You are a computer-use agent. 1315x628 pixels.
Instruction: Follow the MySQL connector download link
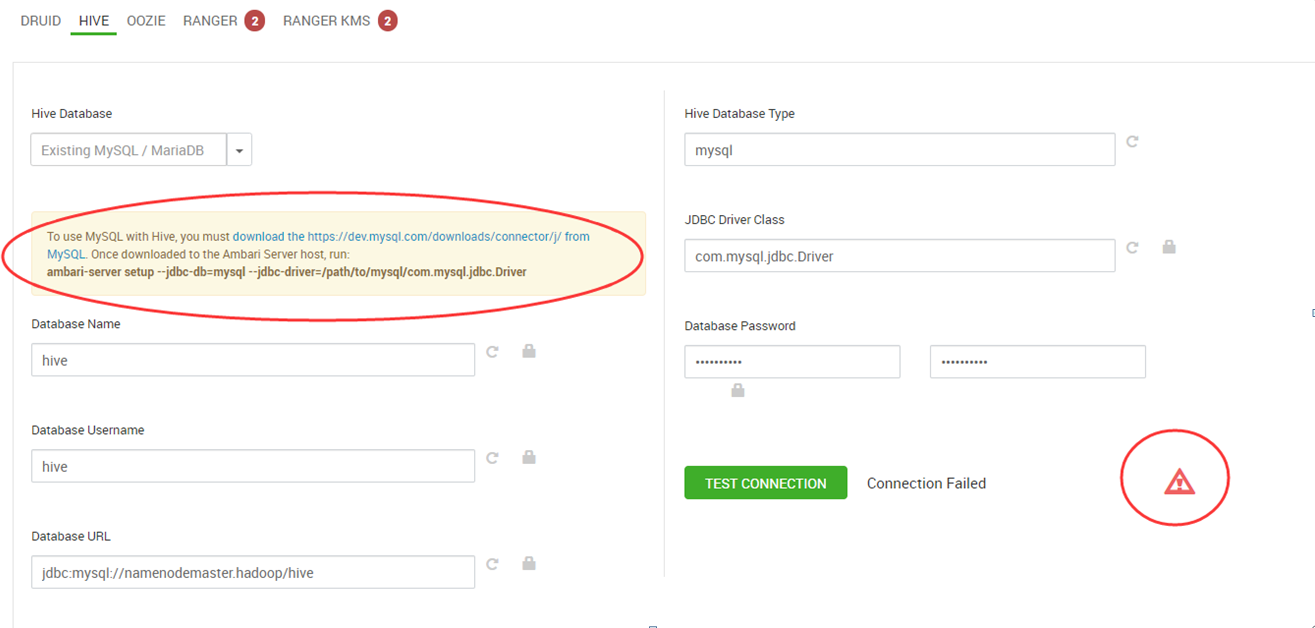click(x=411, y=237)
